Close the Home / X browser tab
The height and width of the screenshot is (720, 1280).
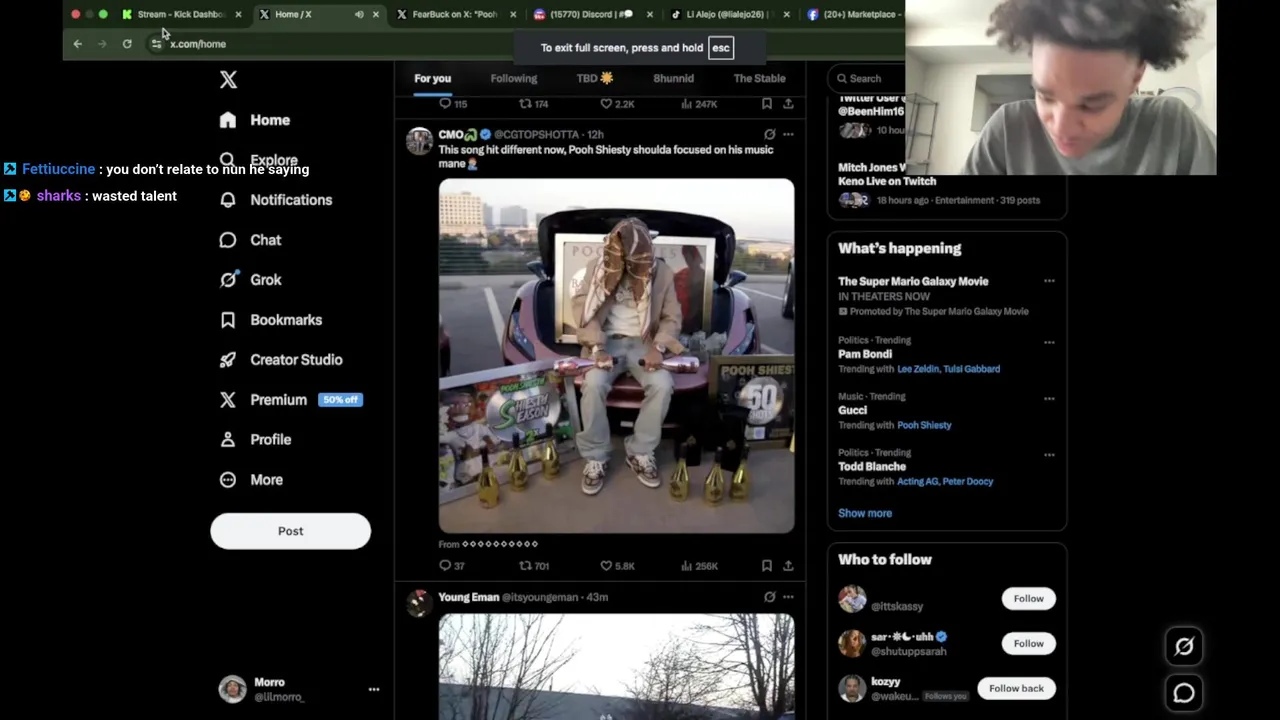376,14
